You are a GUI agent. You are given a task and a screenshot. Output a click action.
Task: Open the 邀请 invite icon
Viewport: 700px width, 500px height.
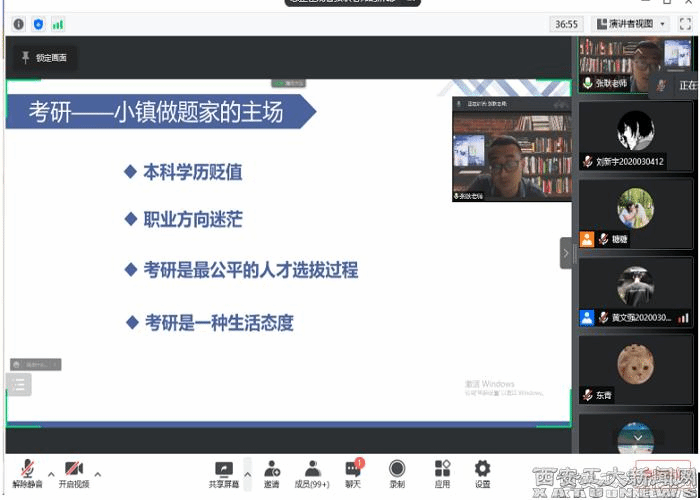click(x=272, y=472)
